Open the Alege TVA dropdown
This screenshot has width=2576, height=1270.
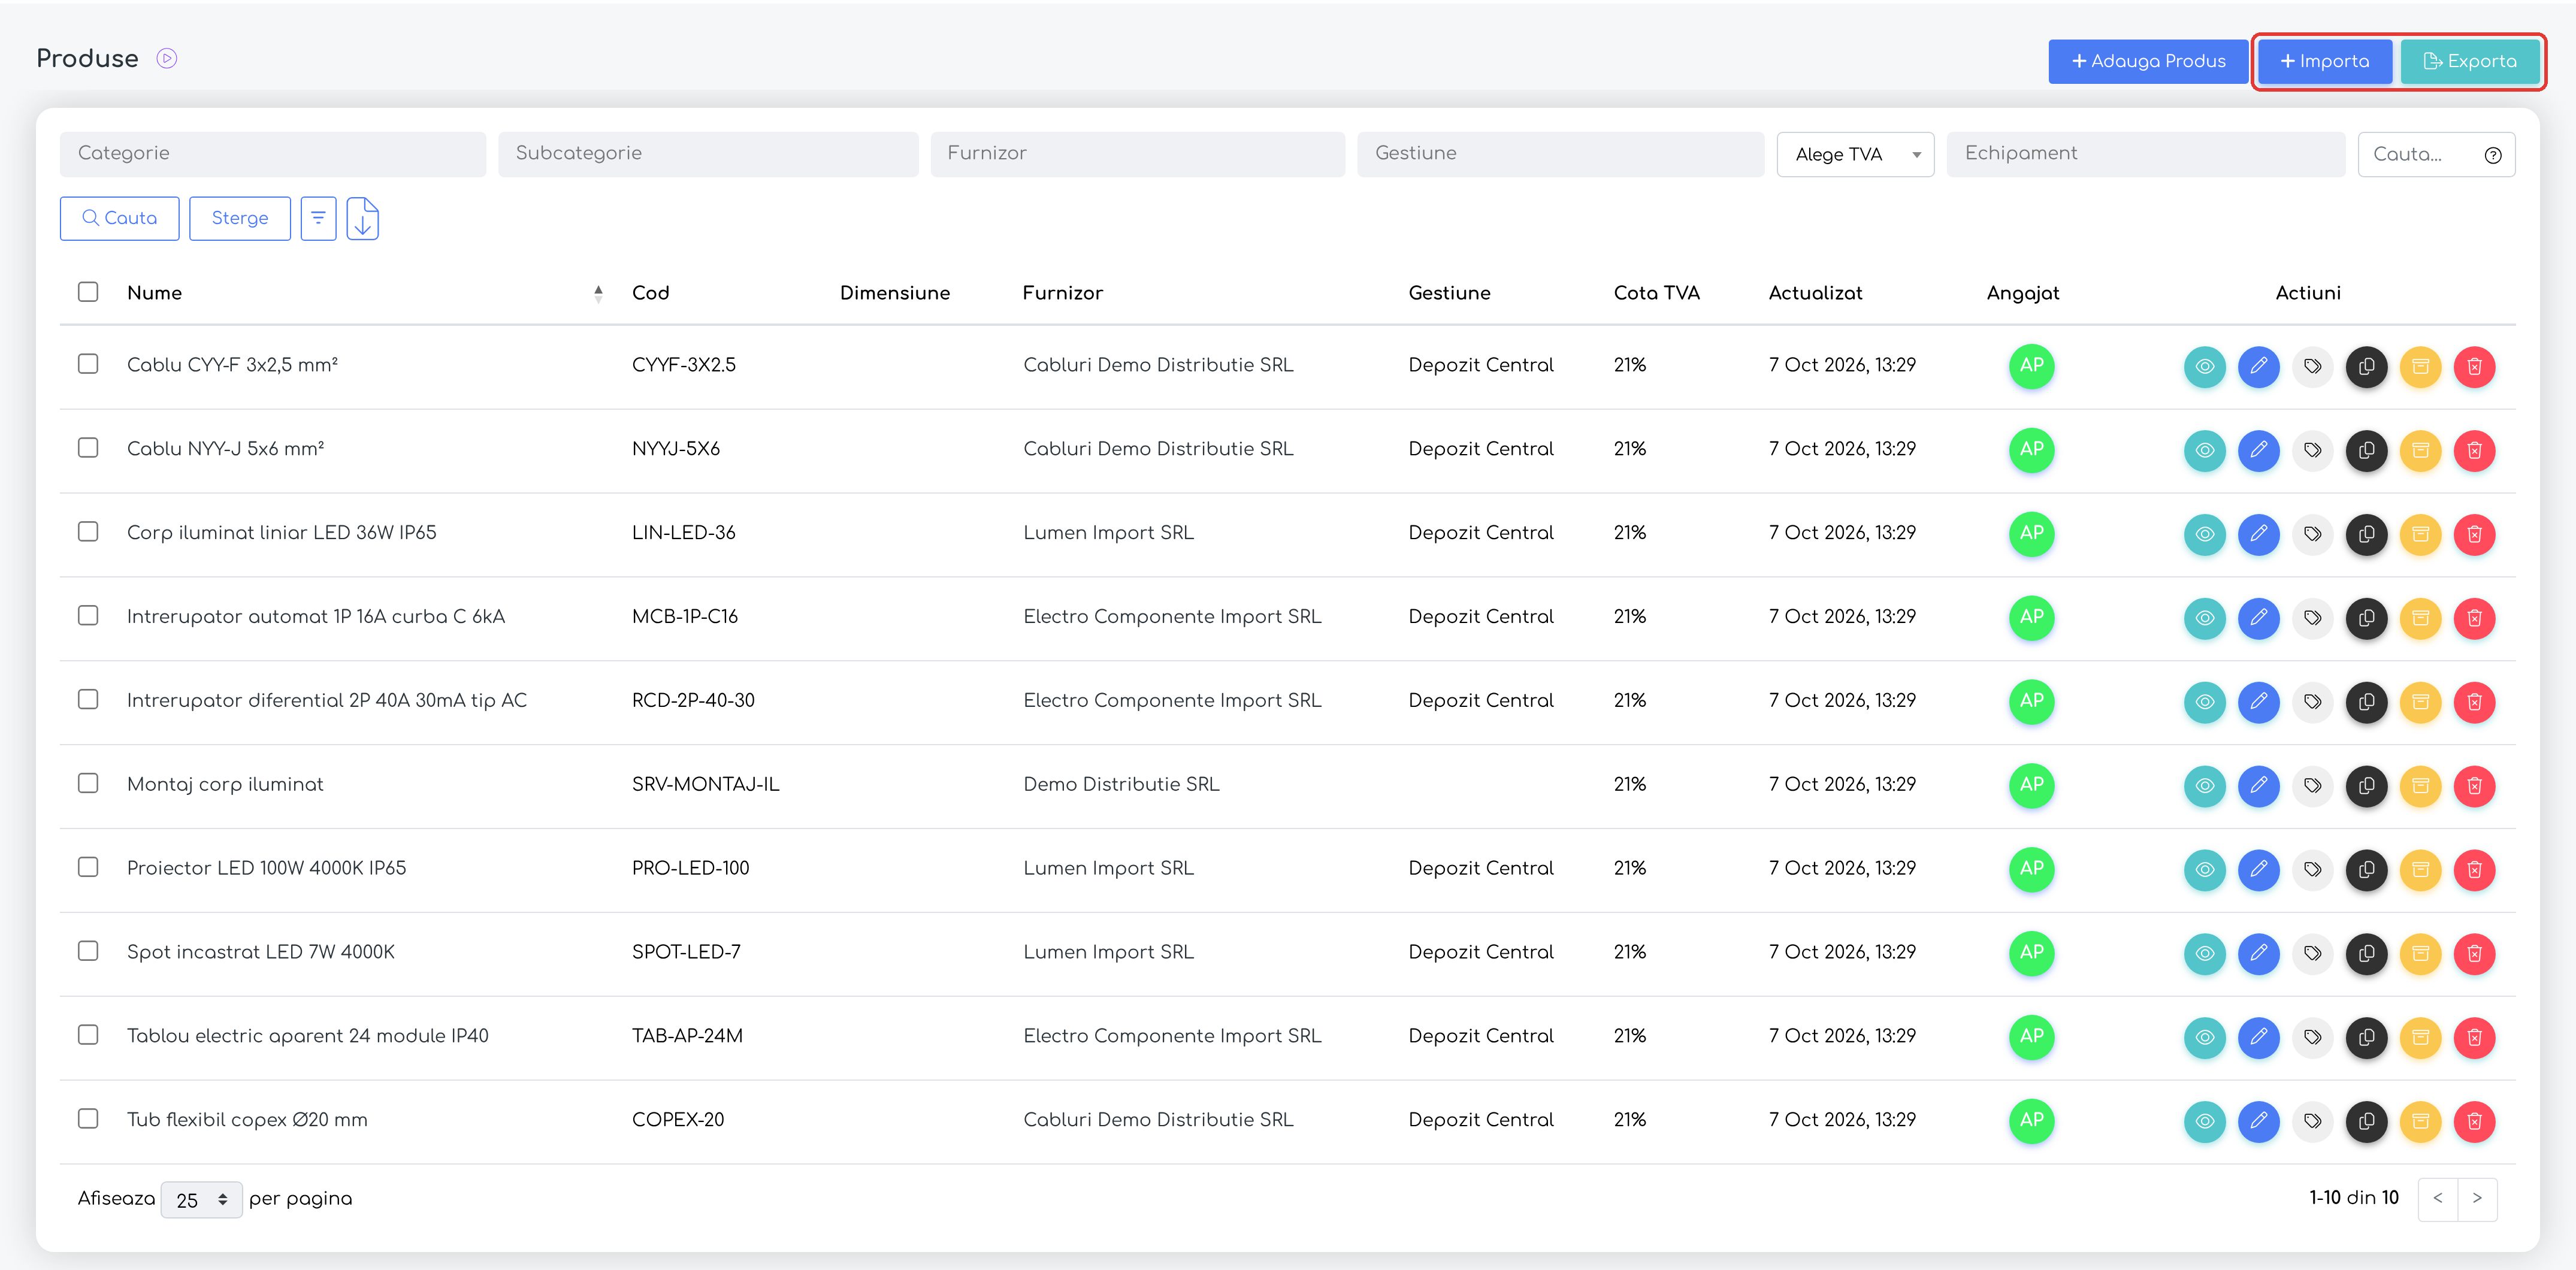click(1855, 154)
